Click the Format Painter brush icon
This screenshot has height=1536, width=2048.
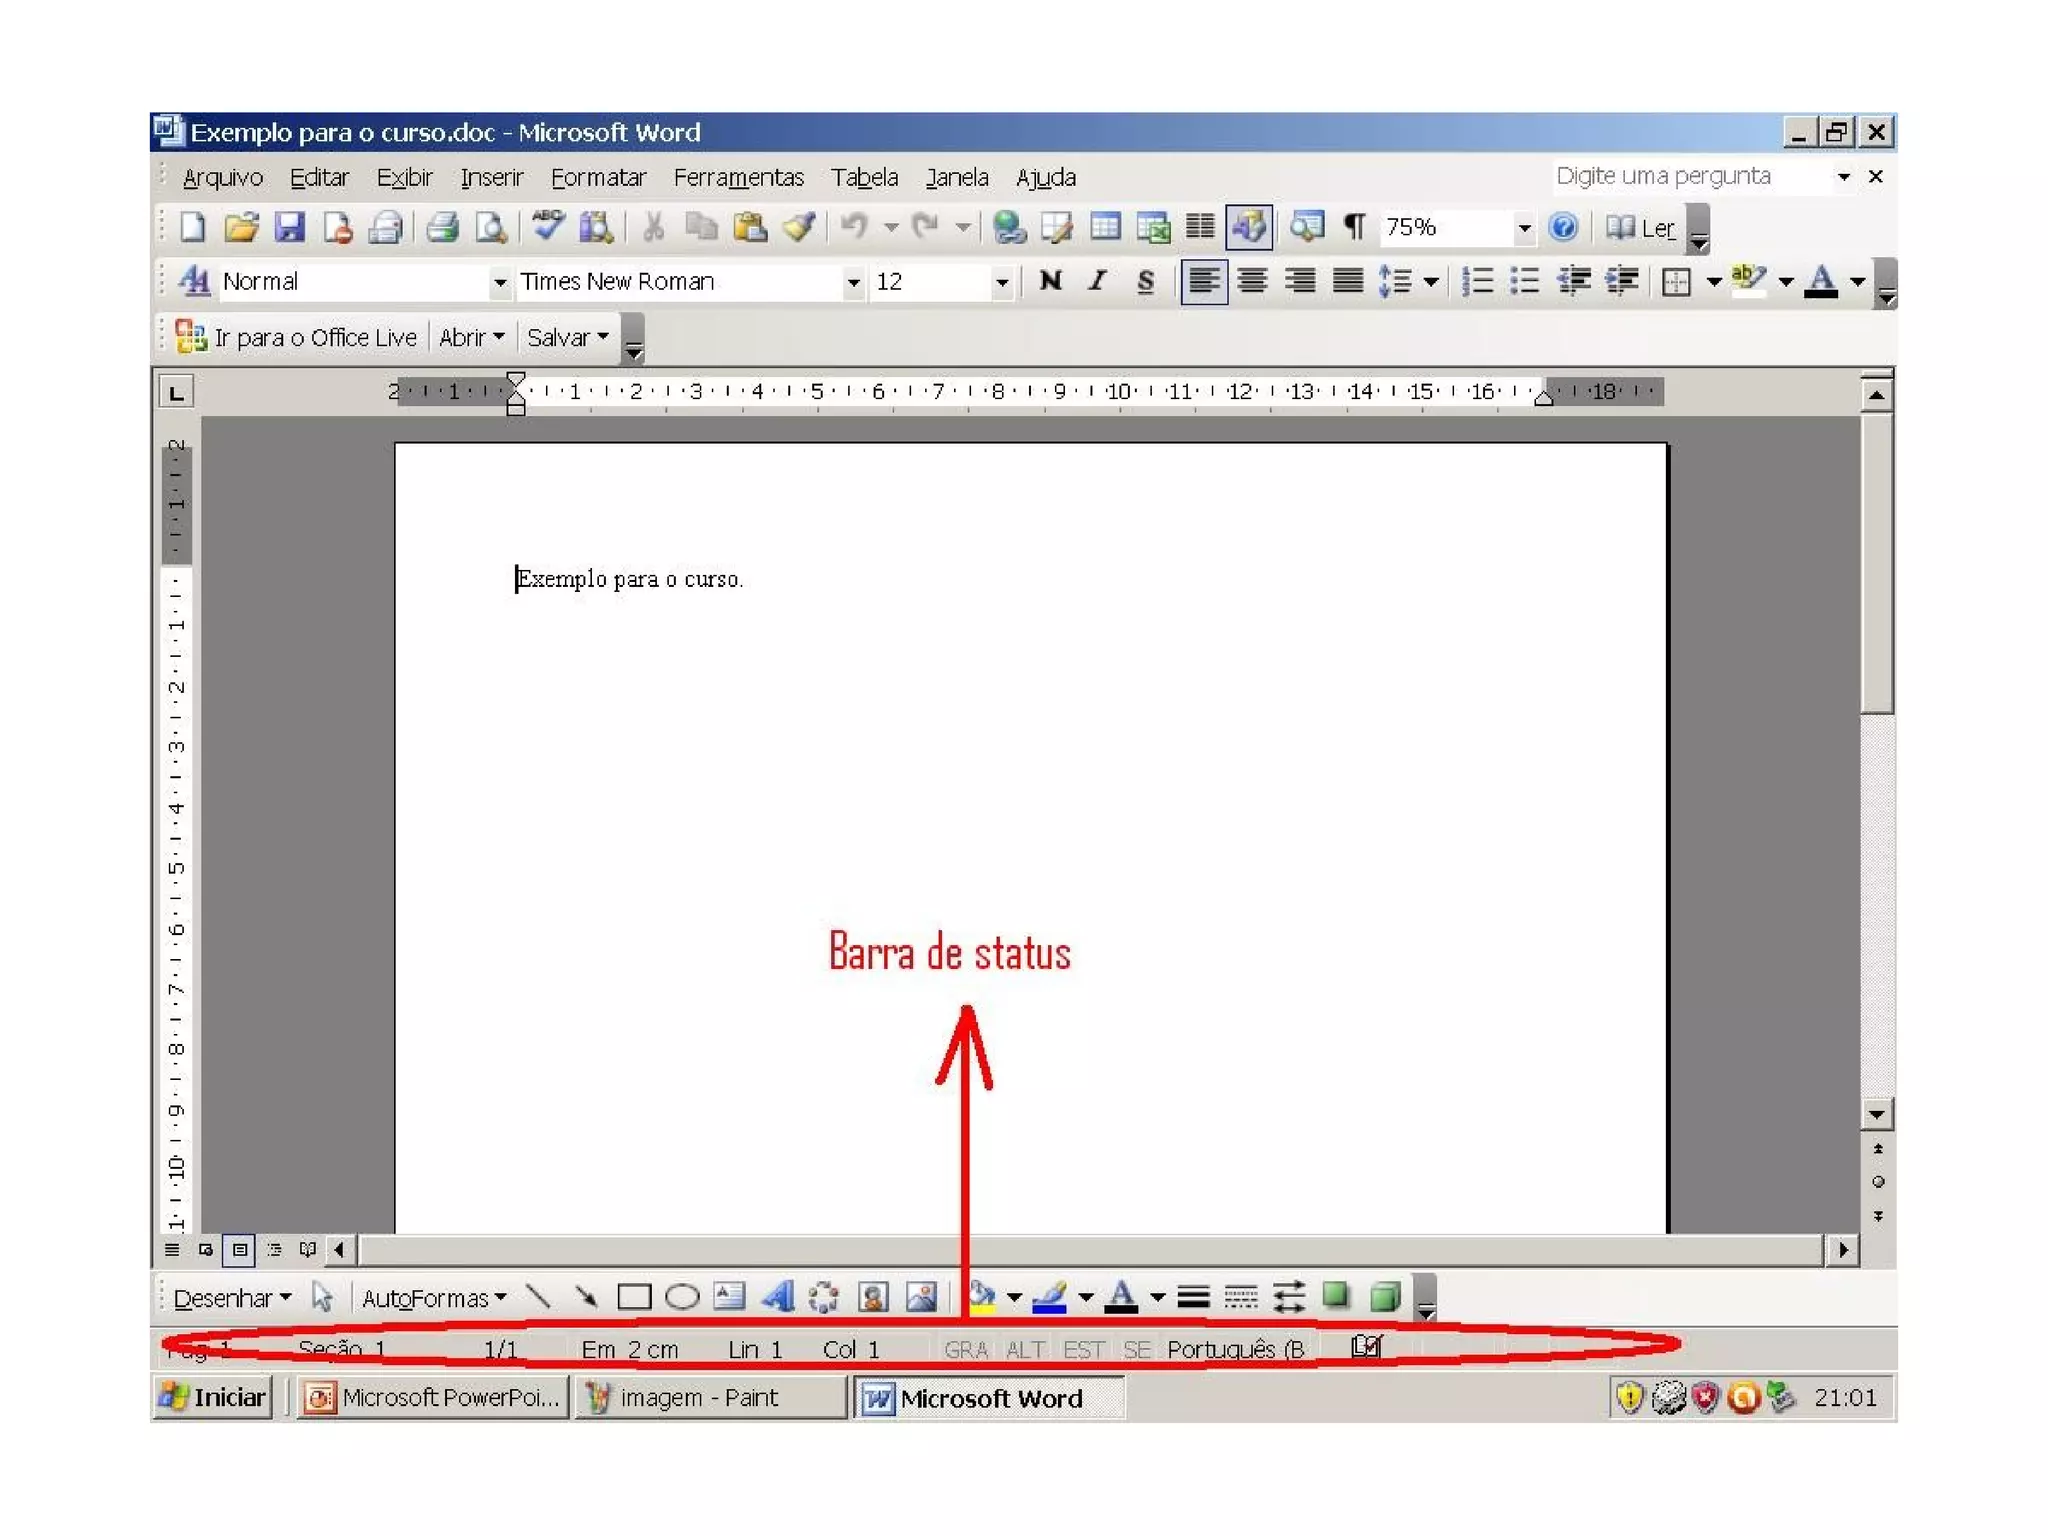tap(799, 228)
